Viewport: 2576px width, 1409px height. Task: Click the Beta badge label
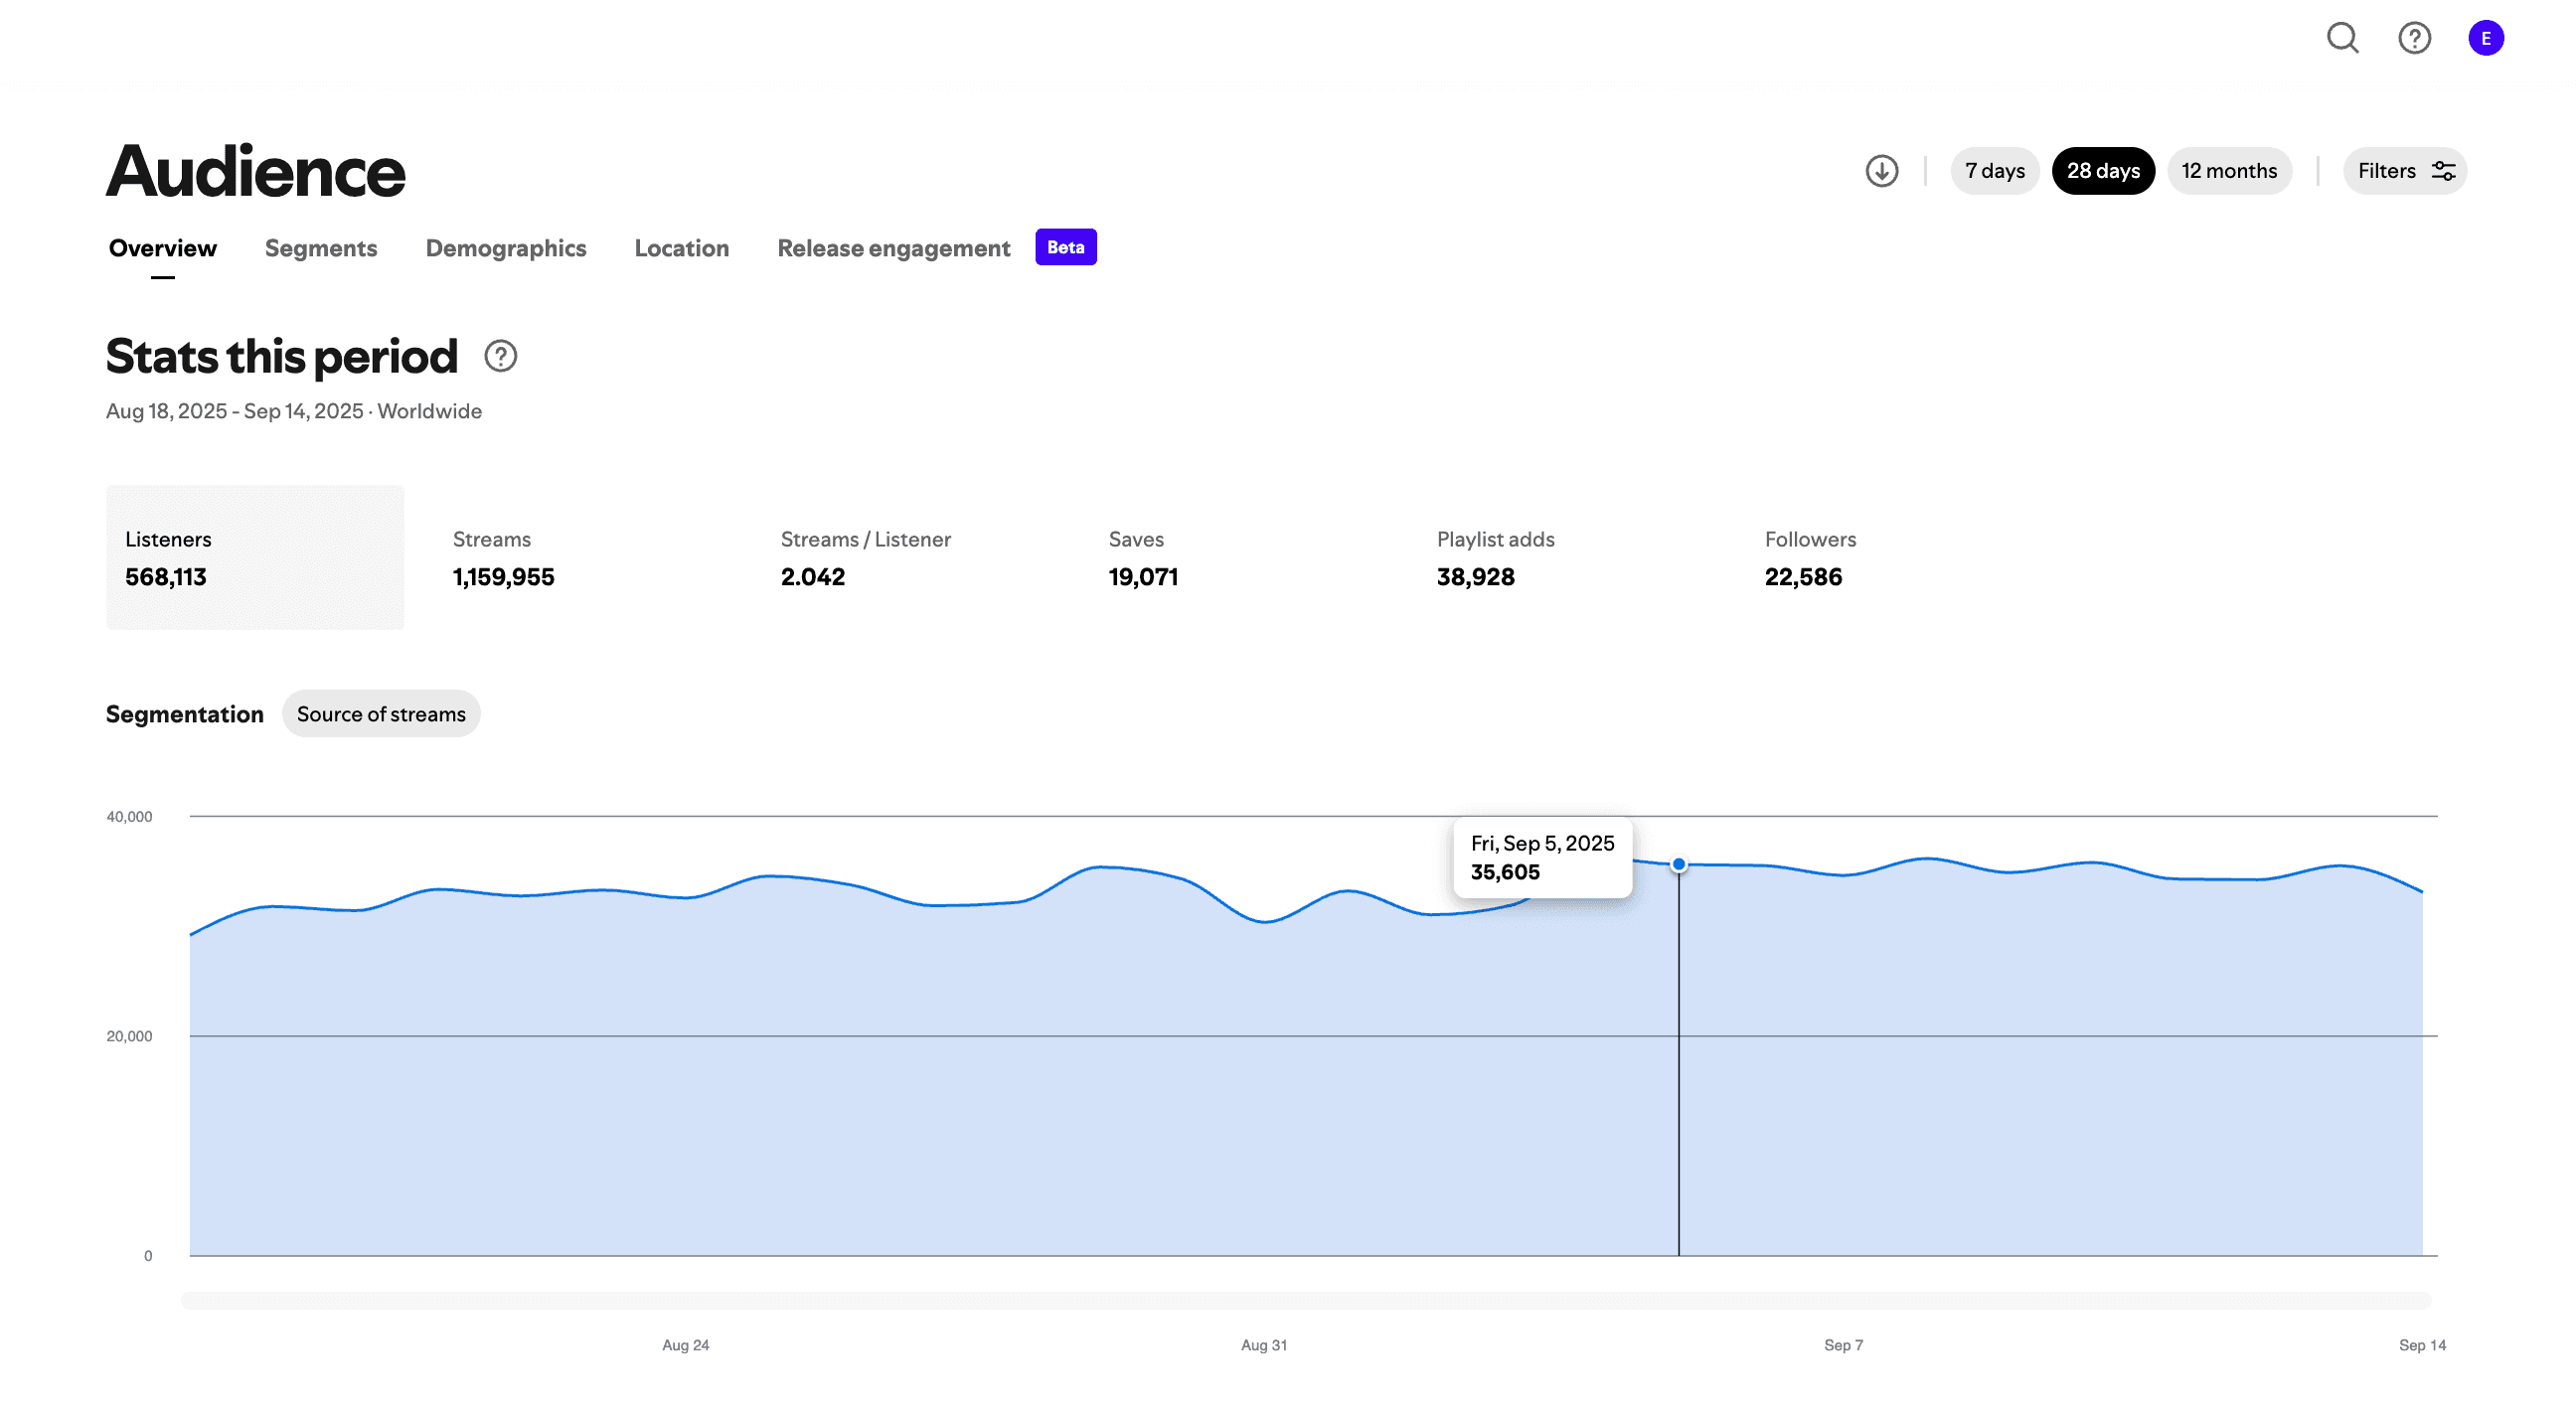click(x=1066, y=247)
